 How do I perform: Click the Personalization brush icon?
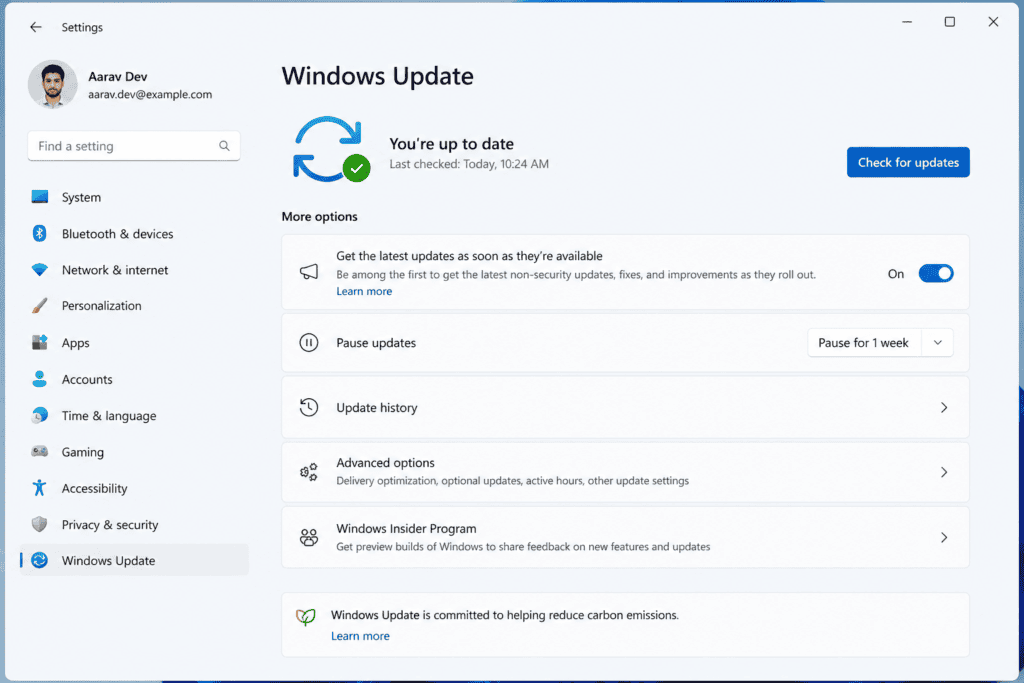coord(40,306)
